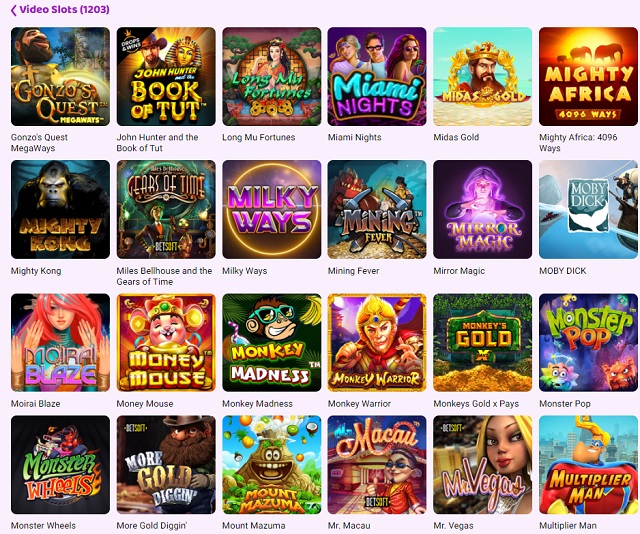The height and width of the screenshot is (534, 640).
Task: Open the Mirror Magic game thumbnail
Action: [x=483, y=209]
